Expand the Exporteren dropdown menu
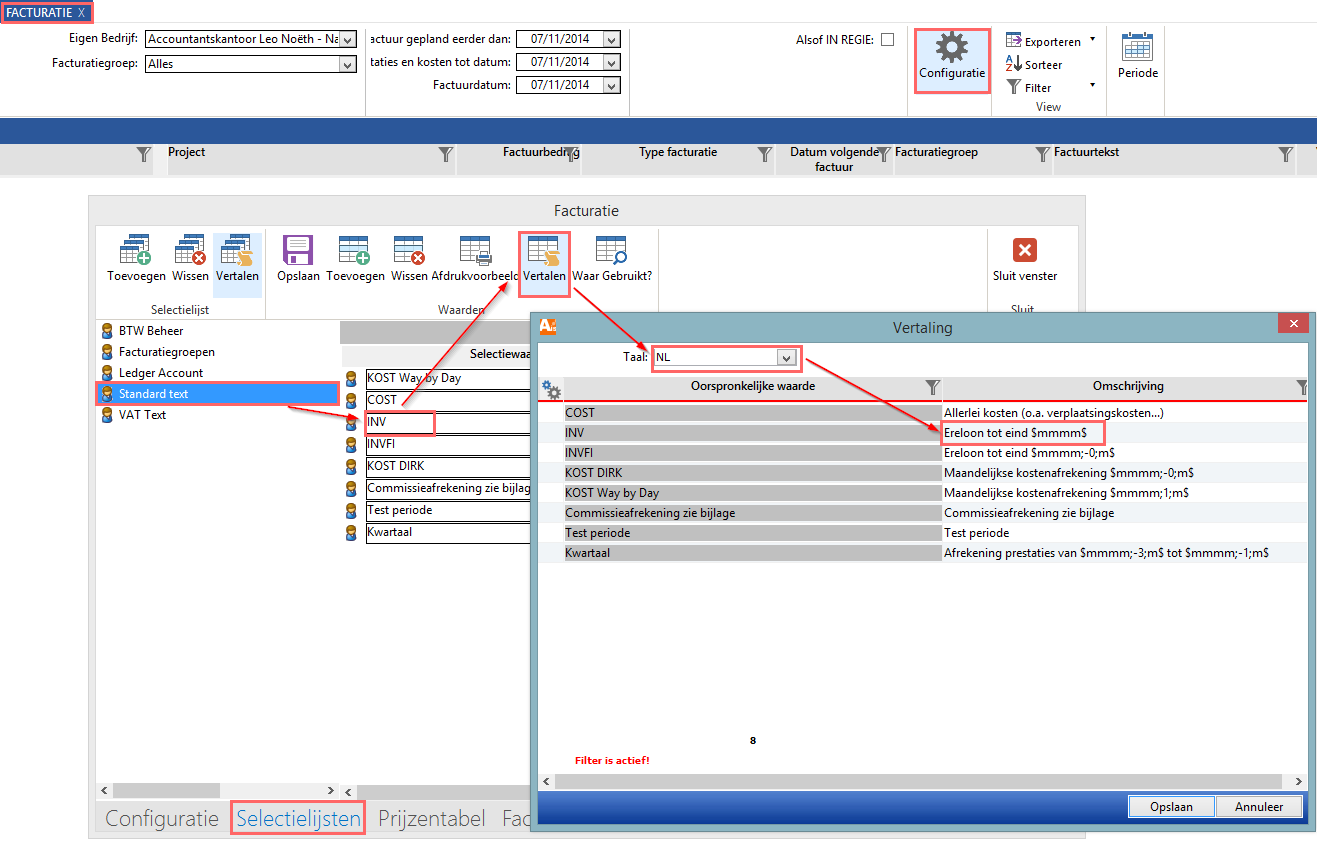 (x=1092, y=41)
